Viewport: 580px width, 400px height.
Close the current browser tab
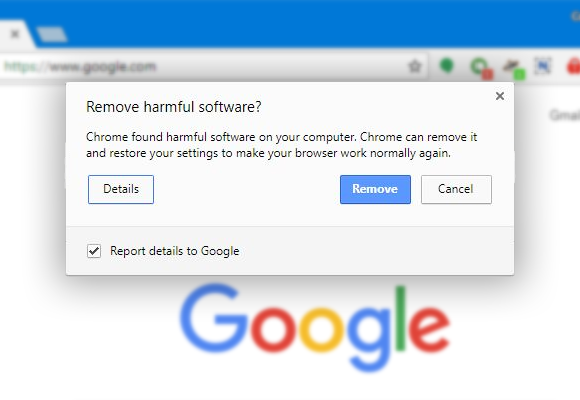(15, 34)
